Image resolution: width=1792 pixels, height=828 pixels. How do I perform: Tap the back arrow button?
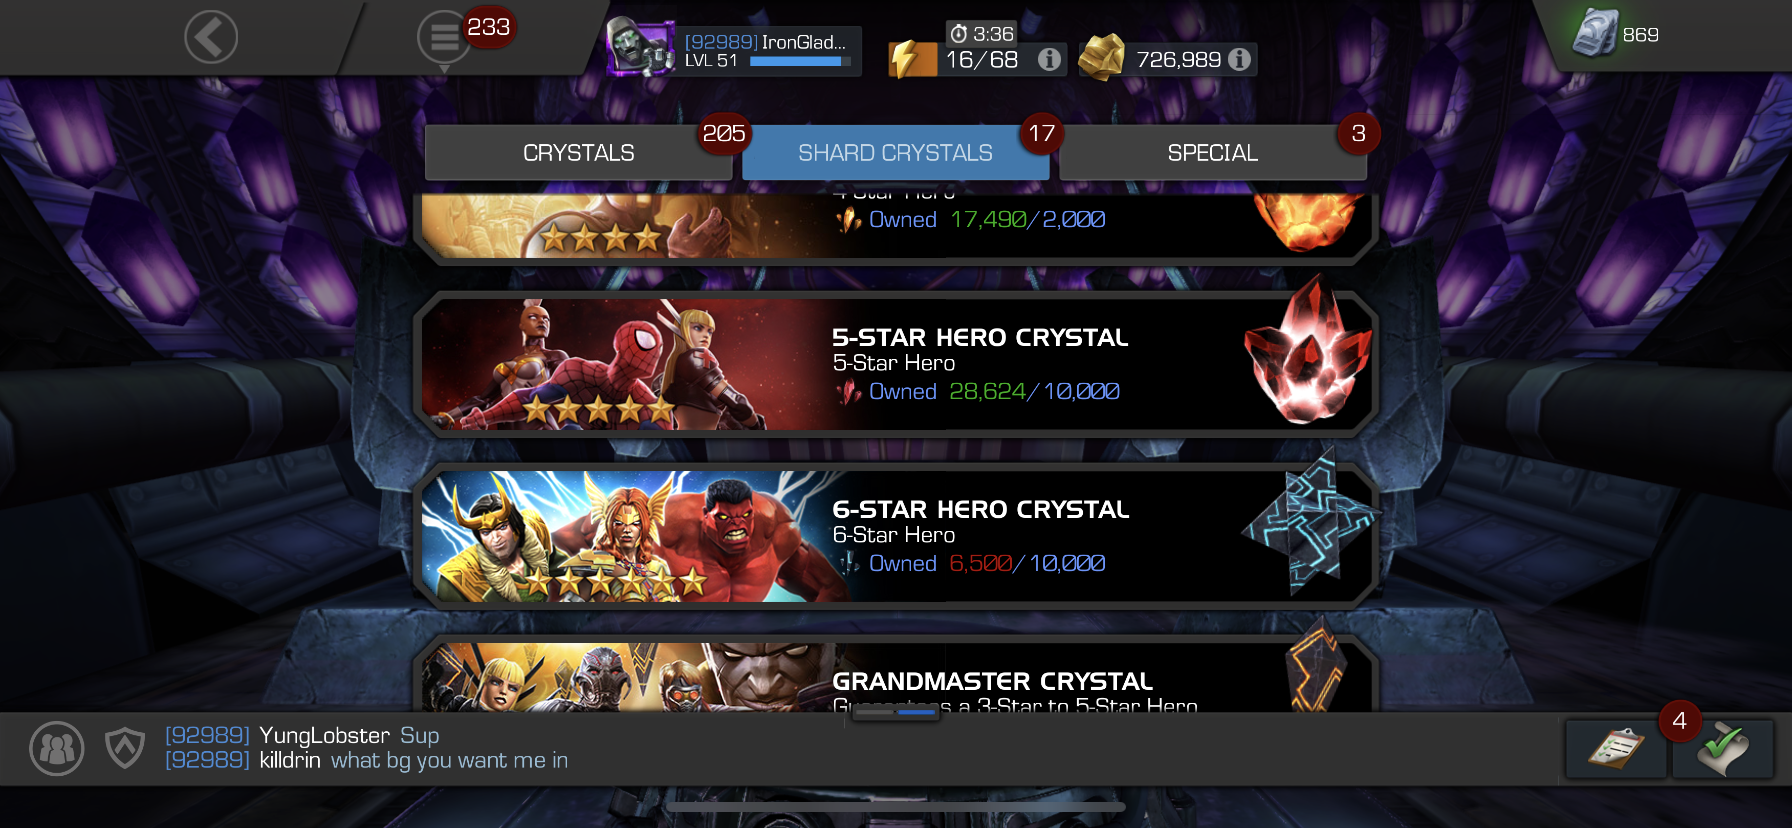pyautogui.click(x=211, y=38)
